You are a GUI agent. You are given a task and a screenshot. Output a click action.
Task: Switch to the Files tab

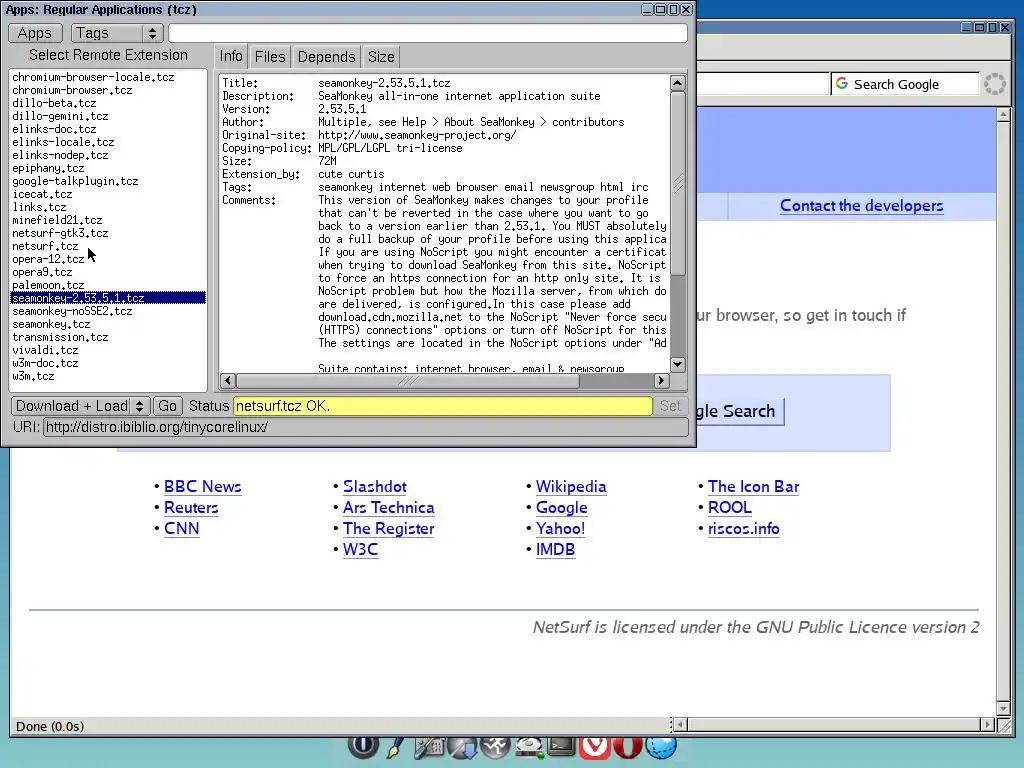coord(270,57)
